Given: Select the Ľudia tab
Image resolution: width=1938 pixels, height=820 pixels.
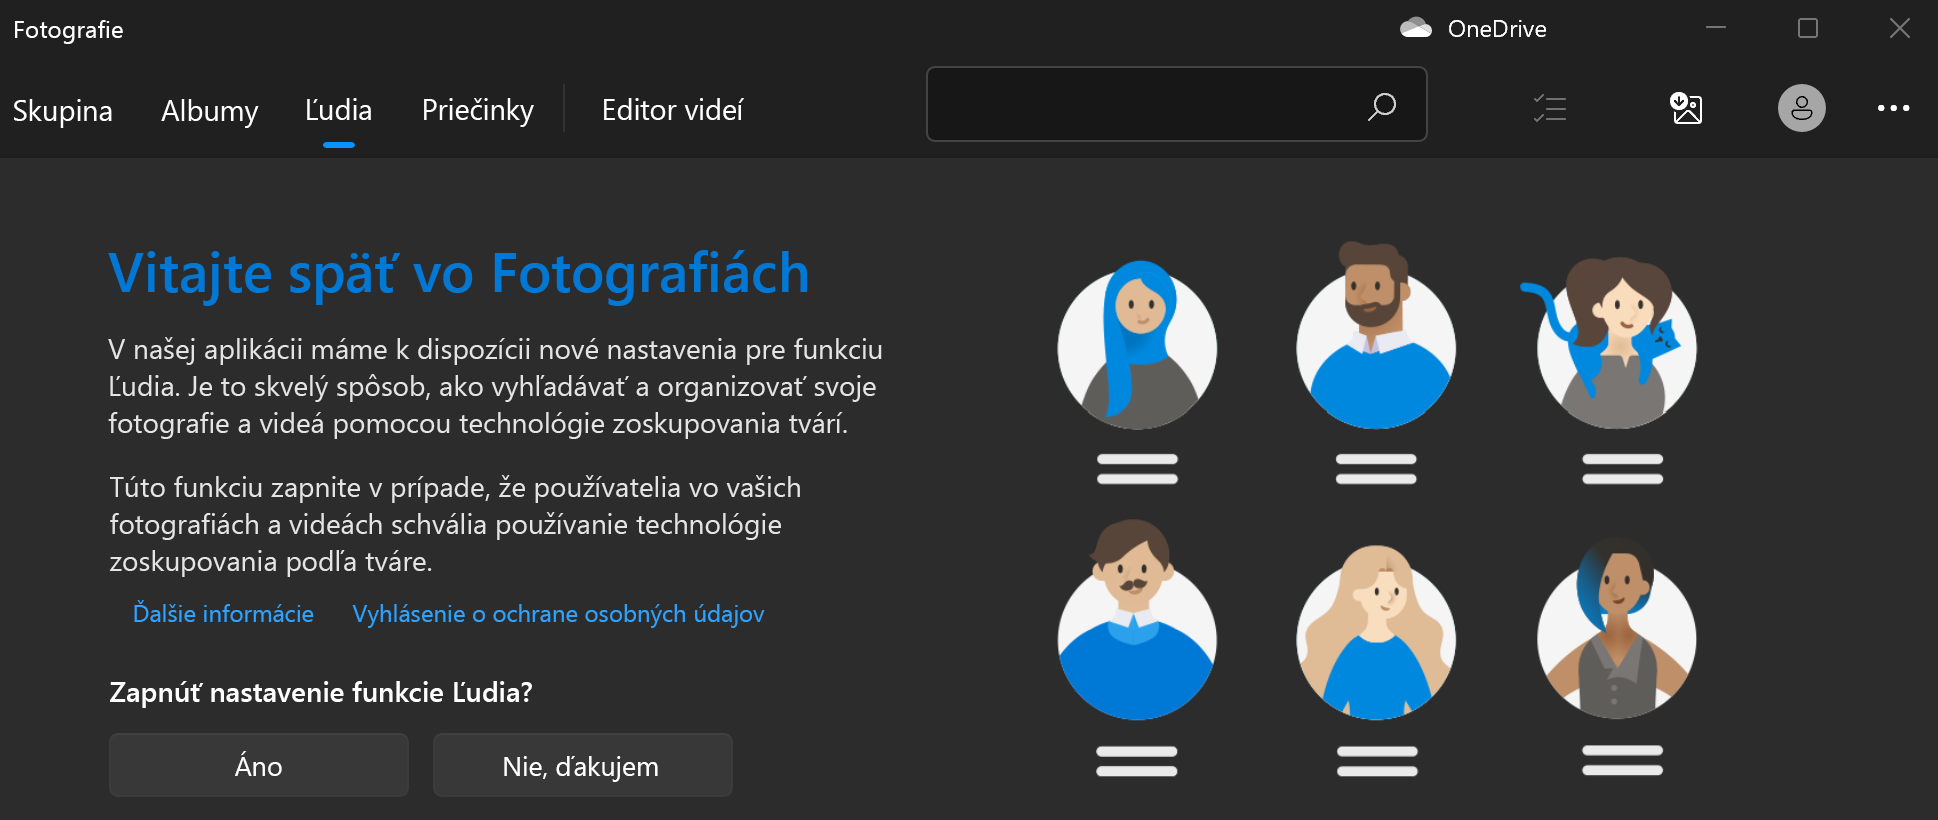Looking at the screenshot, I should pyautogui.click(x=338, y=110).
